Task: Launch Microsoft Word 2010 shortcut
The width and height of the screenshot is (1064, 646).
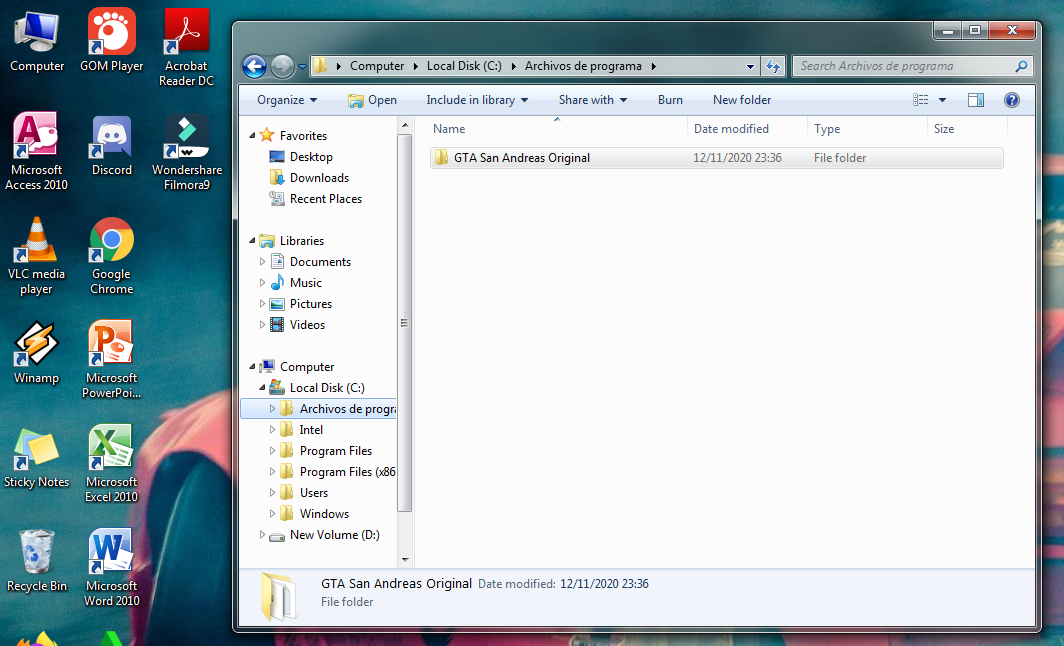Action: 112,568
